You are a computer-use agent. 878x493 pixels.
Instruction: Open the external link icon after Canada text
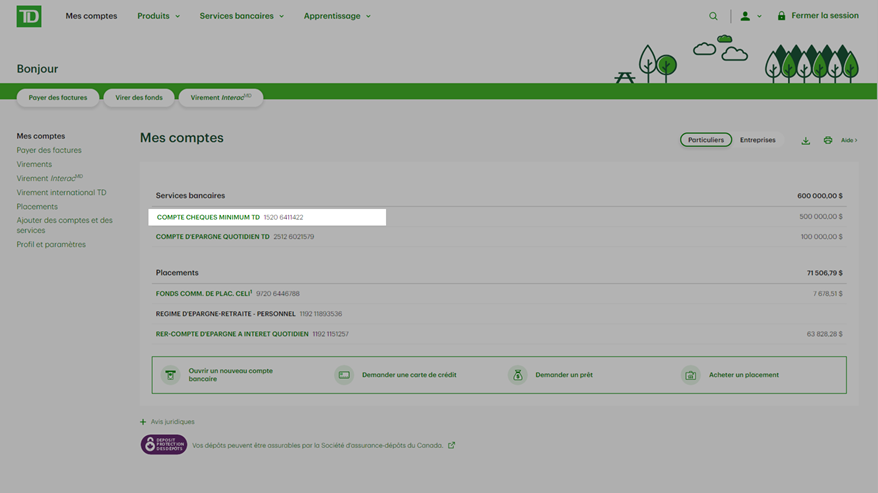click(451, 445)
